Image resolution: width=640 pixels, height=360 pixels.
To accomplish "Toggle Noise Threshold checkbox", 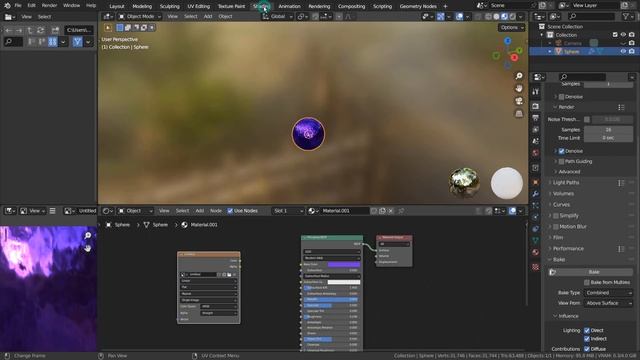I will 587,119.
